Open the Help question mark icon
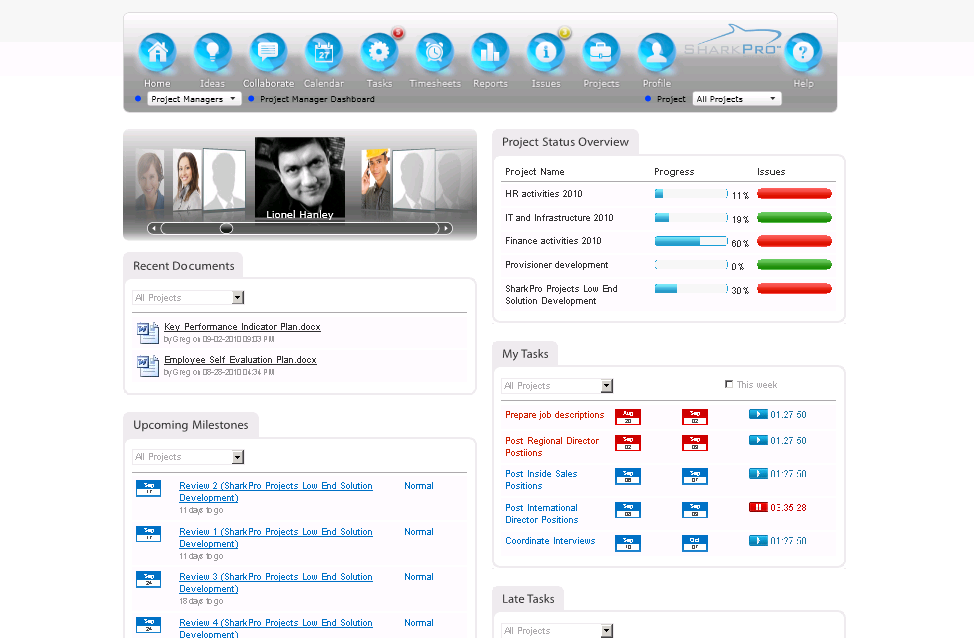 (x=803, y=53)
